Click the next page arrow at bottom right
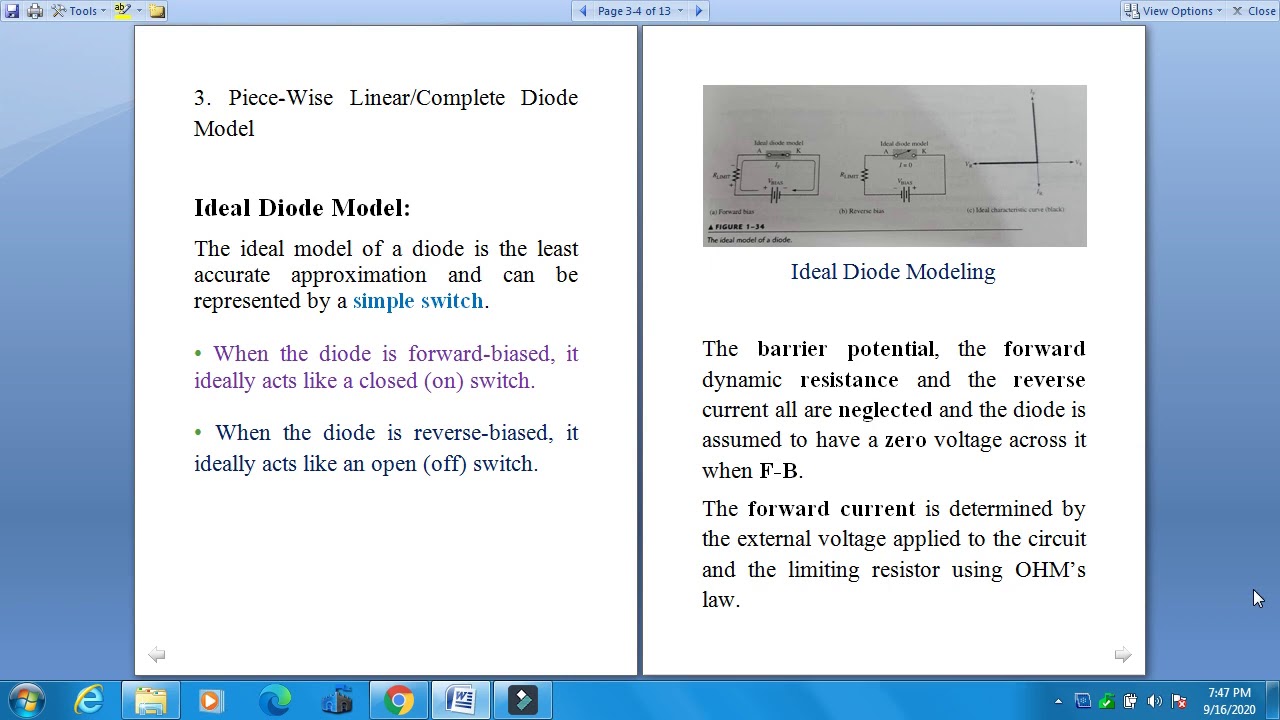Image resolution: width=1280 pixels, height=720 pixels. tap(1122, 654)
